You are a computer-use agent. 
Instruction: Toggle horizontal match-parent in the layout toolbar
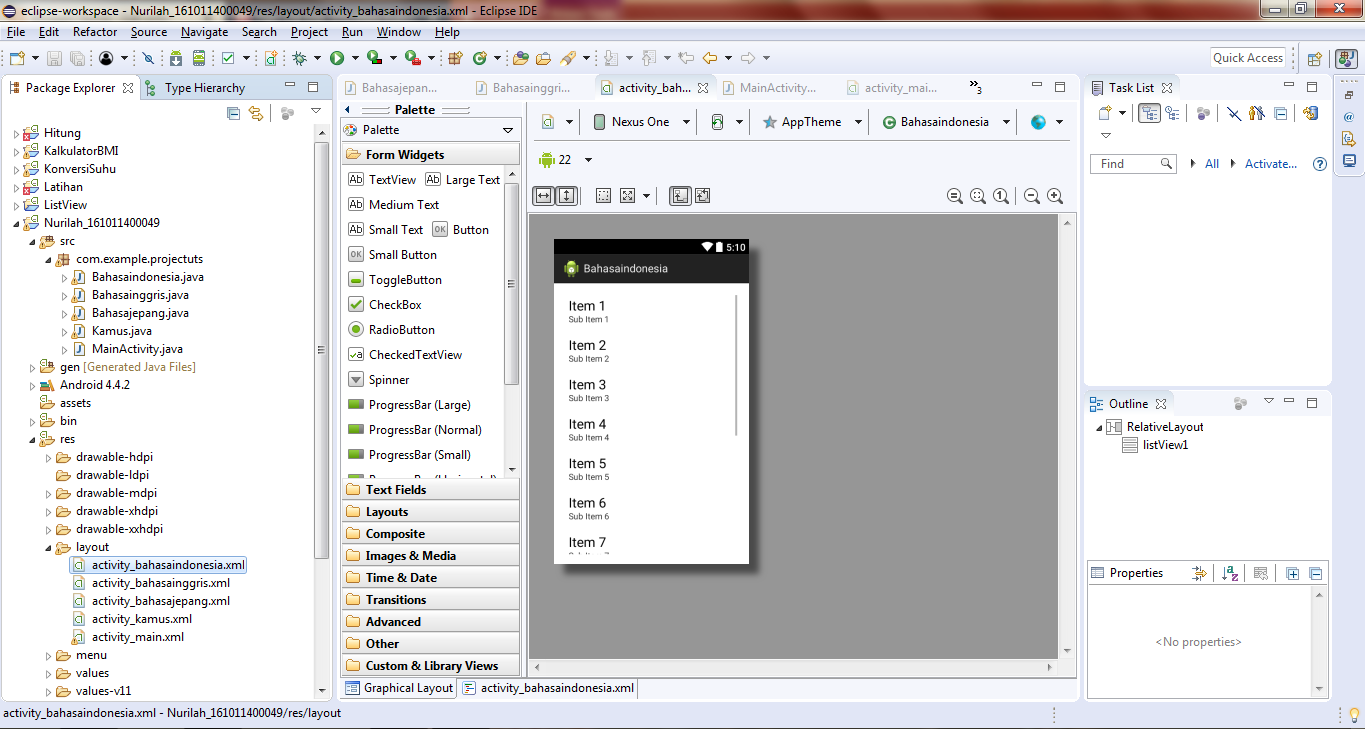coord(543,196)
